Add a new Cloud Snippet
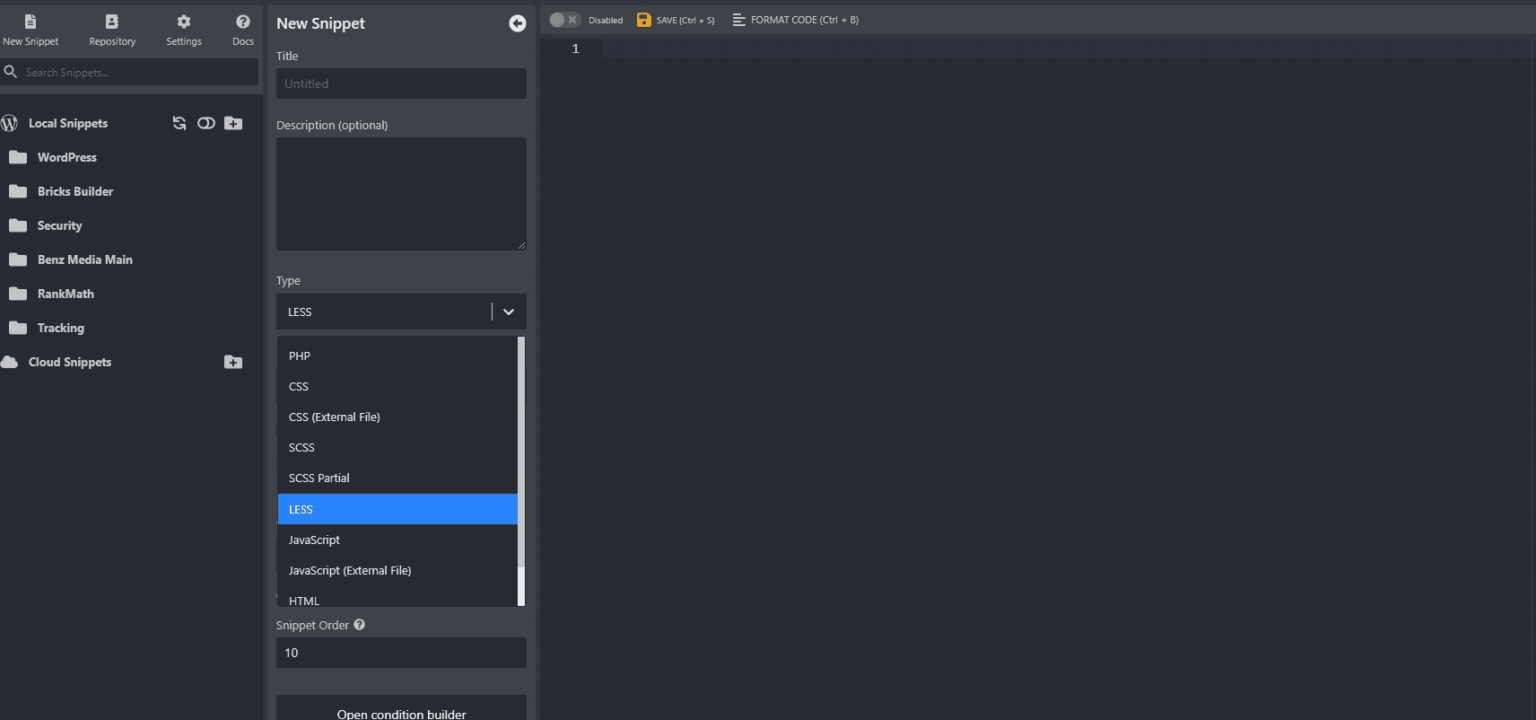 click(x=232, y=362)
